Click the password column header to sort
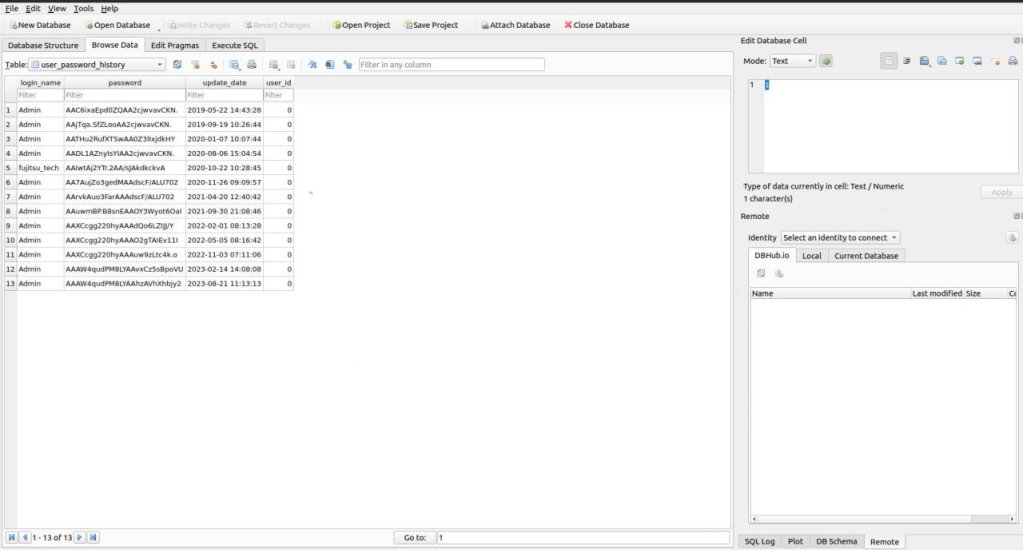Image resolution: width=1023 pixels, height=550 pixels. point(124,82)
